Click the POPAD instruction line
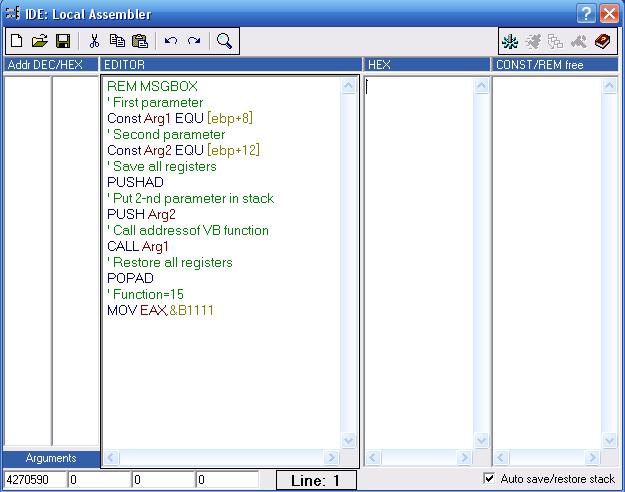Viewport: 625px width, 492px height. coord(130,278)
